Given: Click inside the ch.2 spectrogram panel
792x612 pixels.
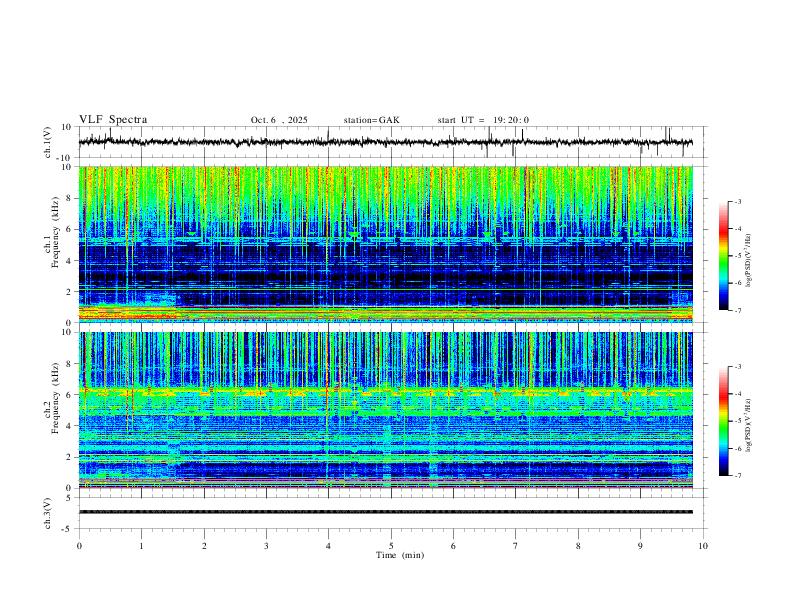Looking at the screenshot, I should pos(385,410).
